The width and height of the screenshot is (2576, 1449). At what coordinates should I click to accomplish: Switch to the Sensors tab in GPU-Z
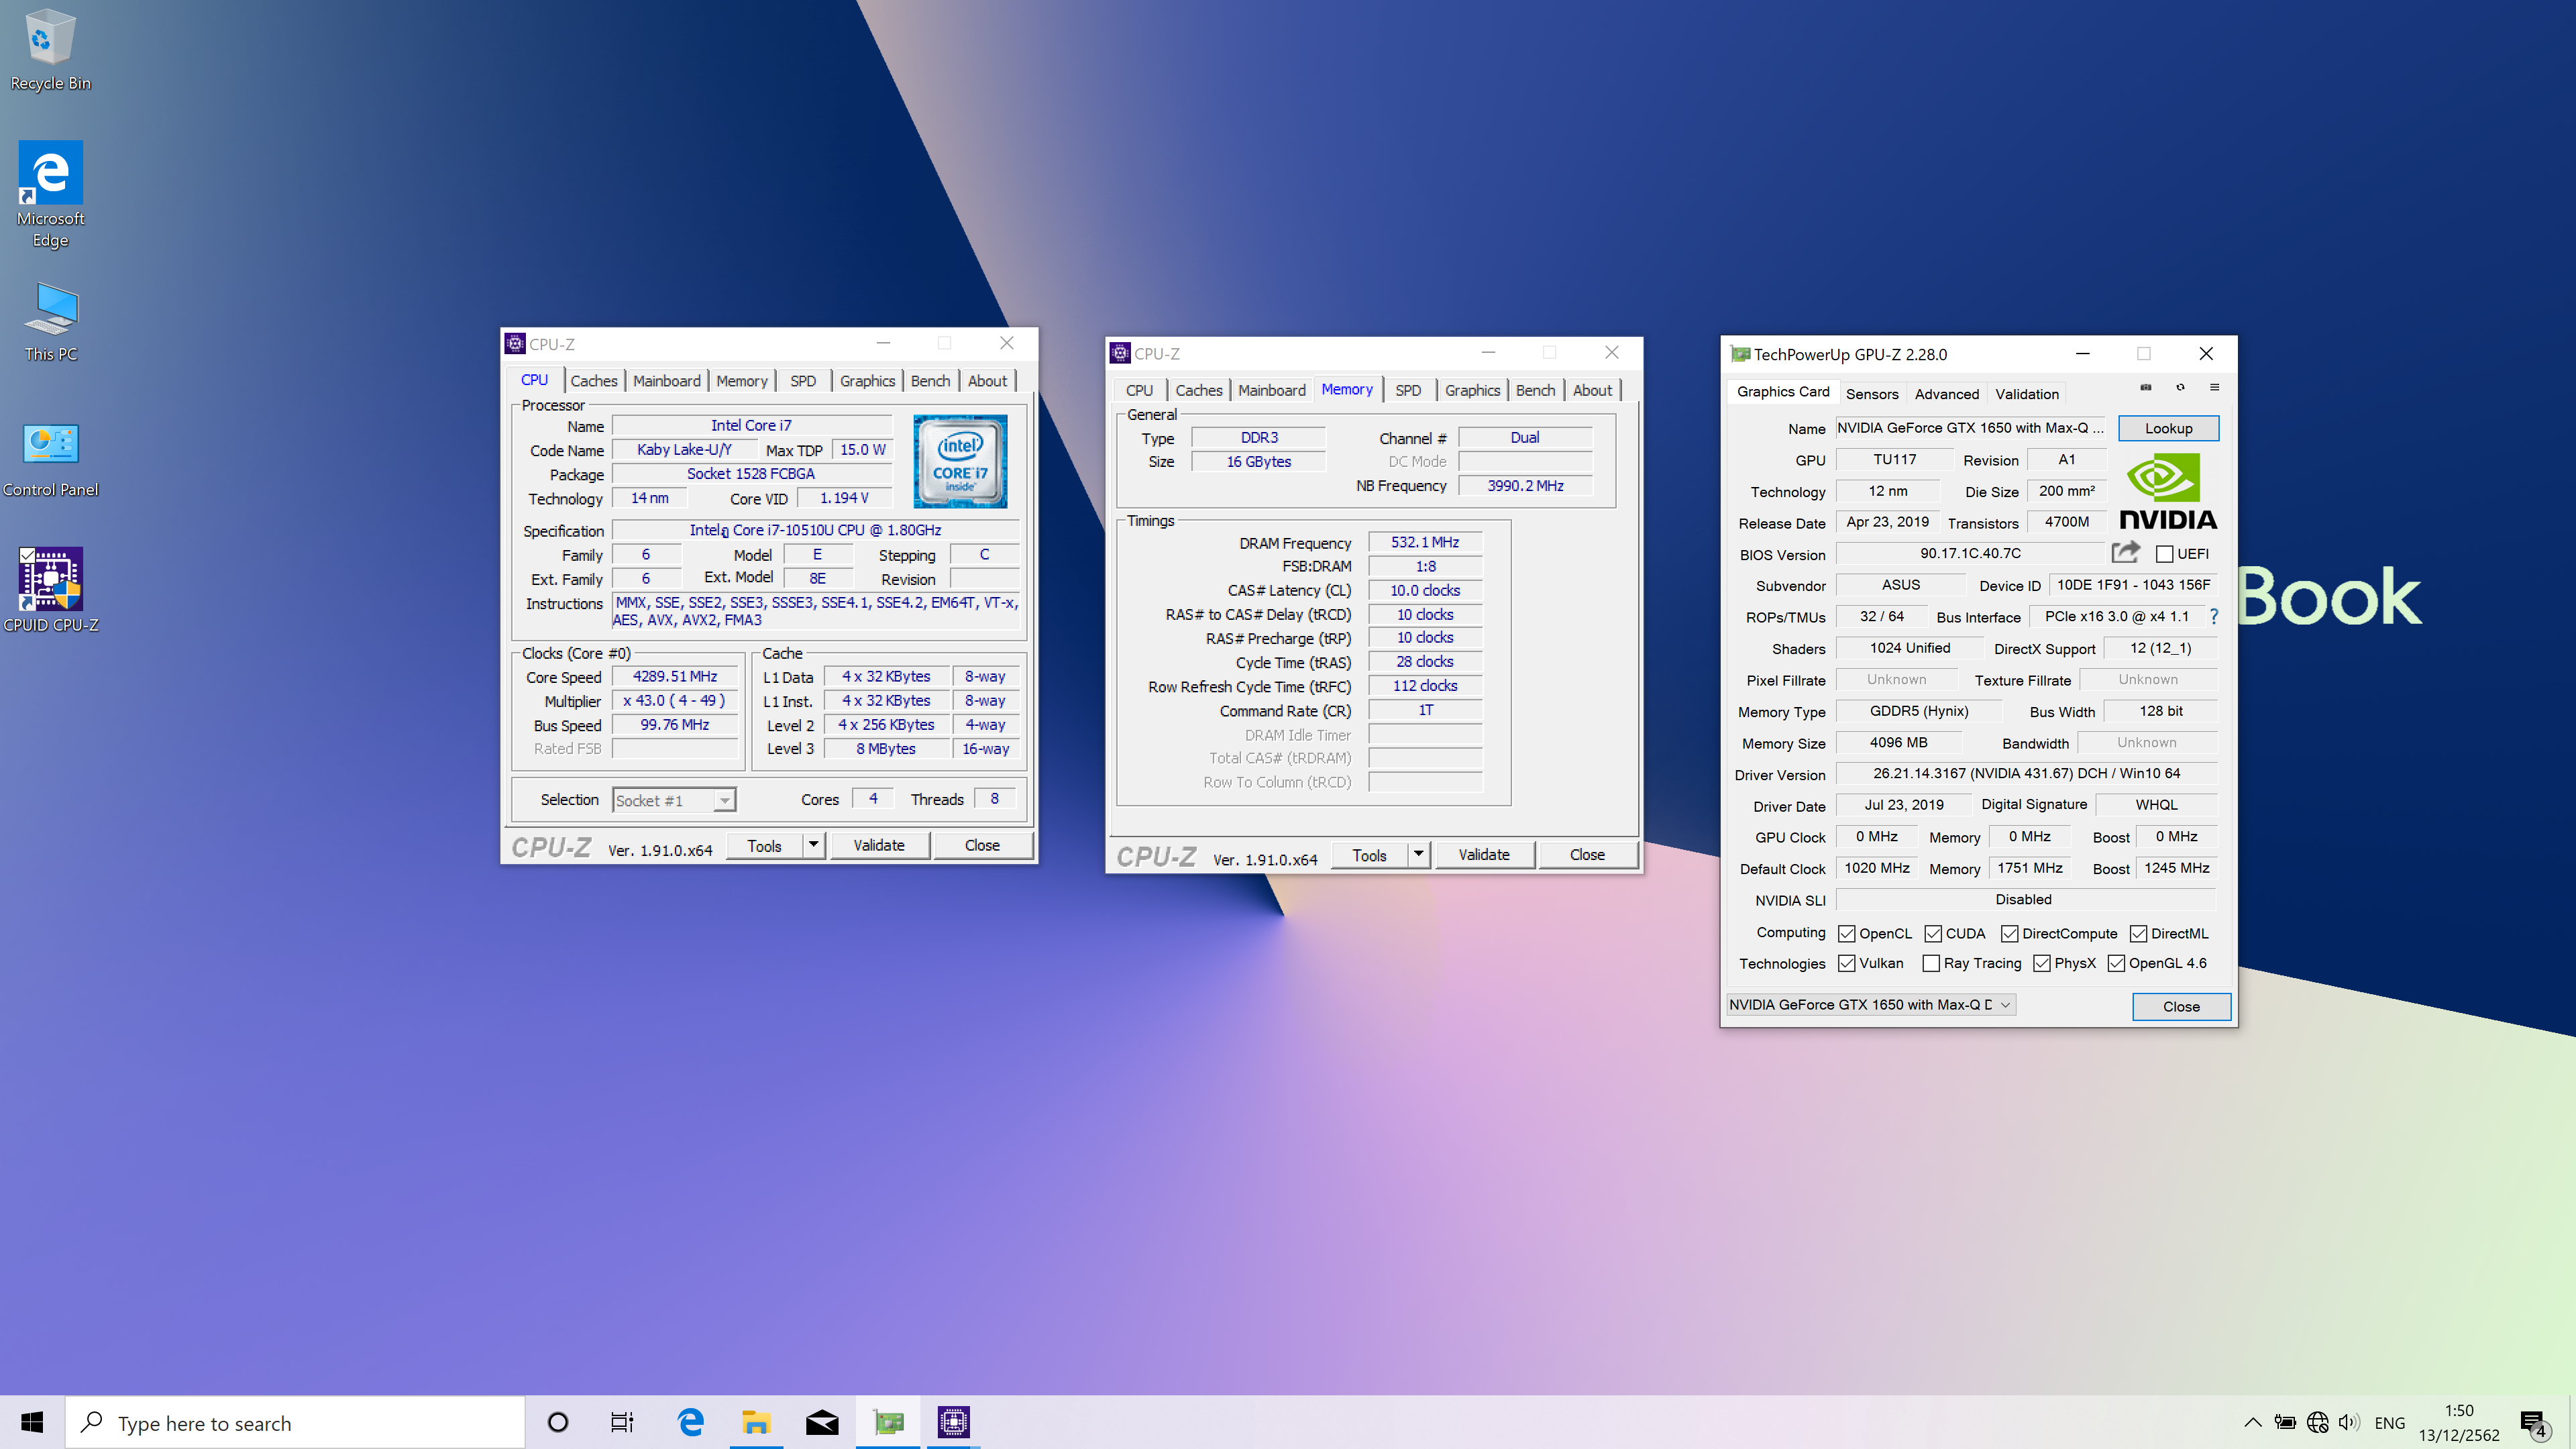pyautogui.click(x=1871, y=394)
